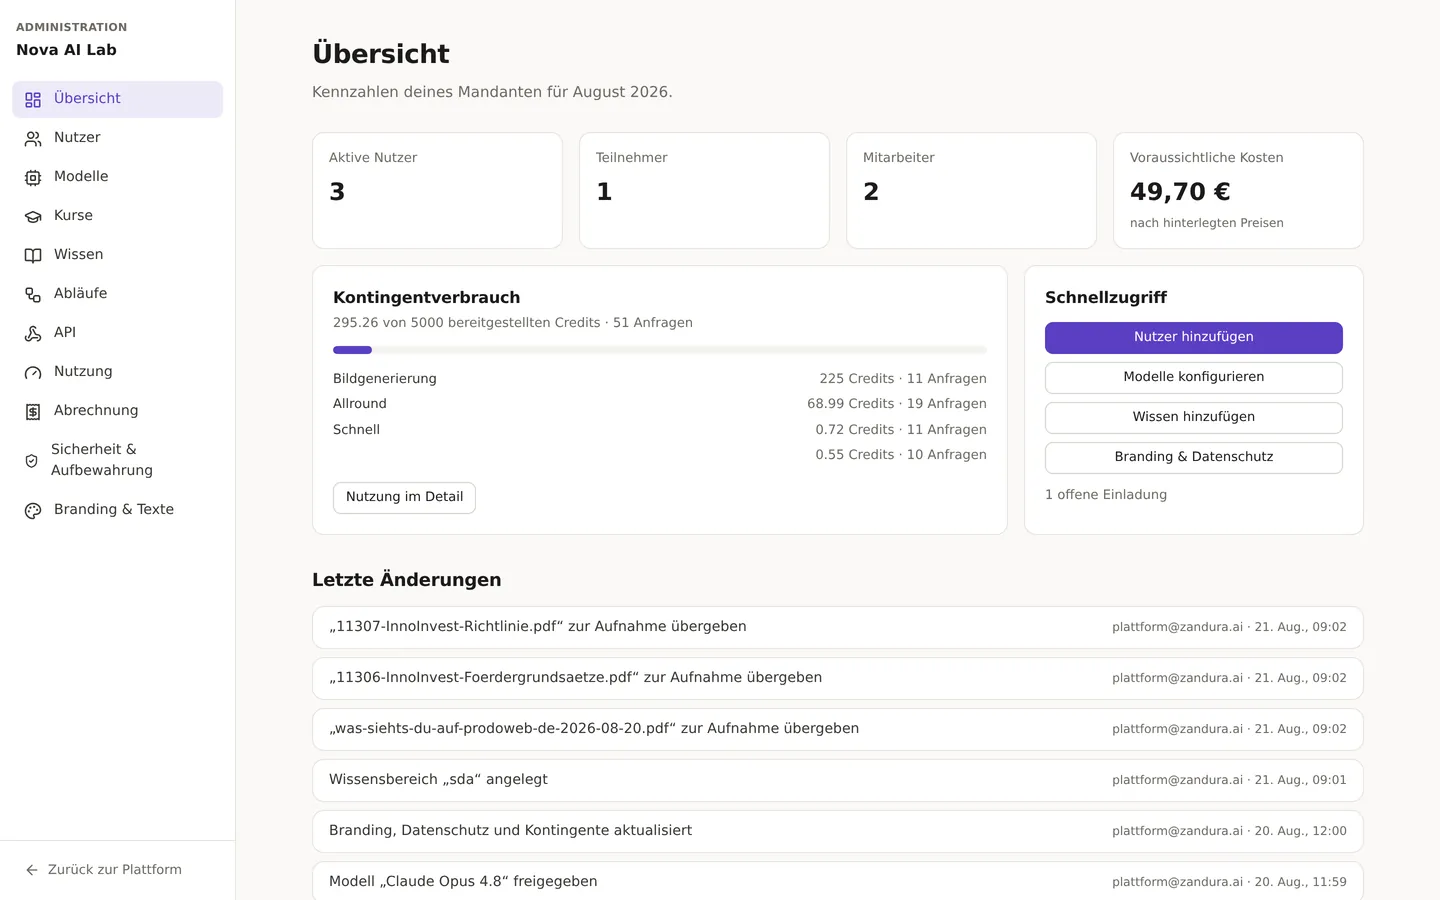
Task: Click the Nutzer hinzufügen button
Action: [1194, 338]
